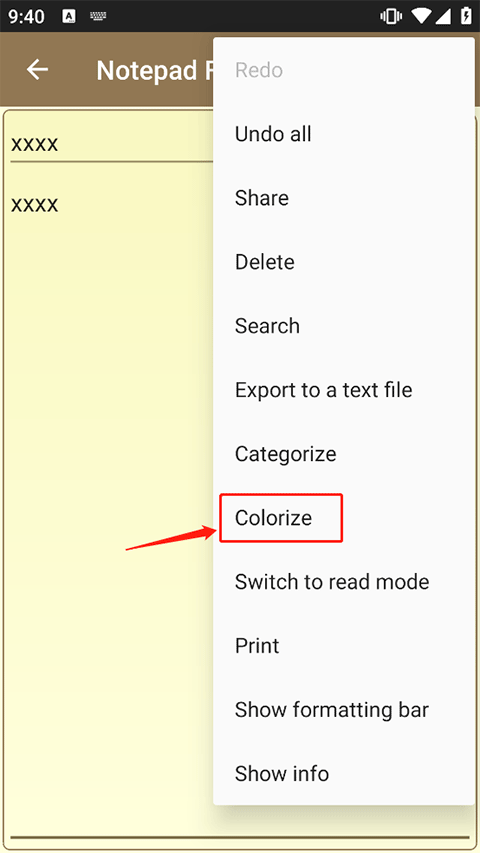Click the note body text 'xxxx'

[34, 205]
